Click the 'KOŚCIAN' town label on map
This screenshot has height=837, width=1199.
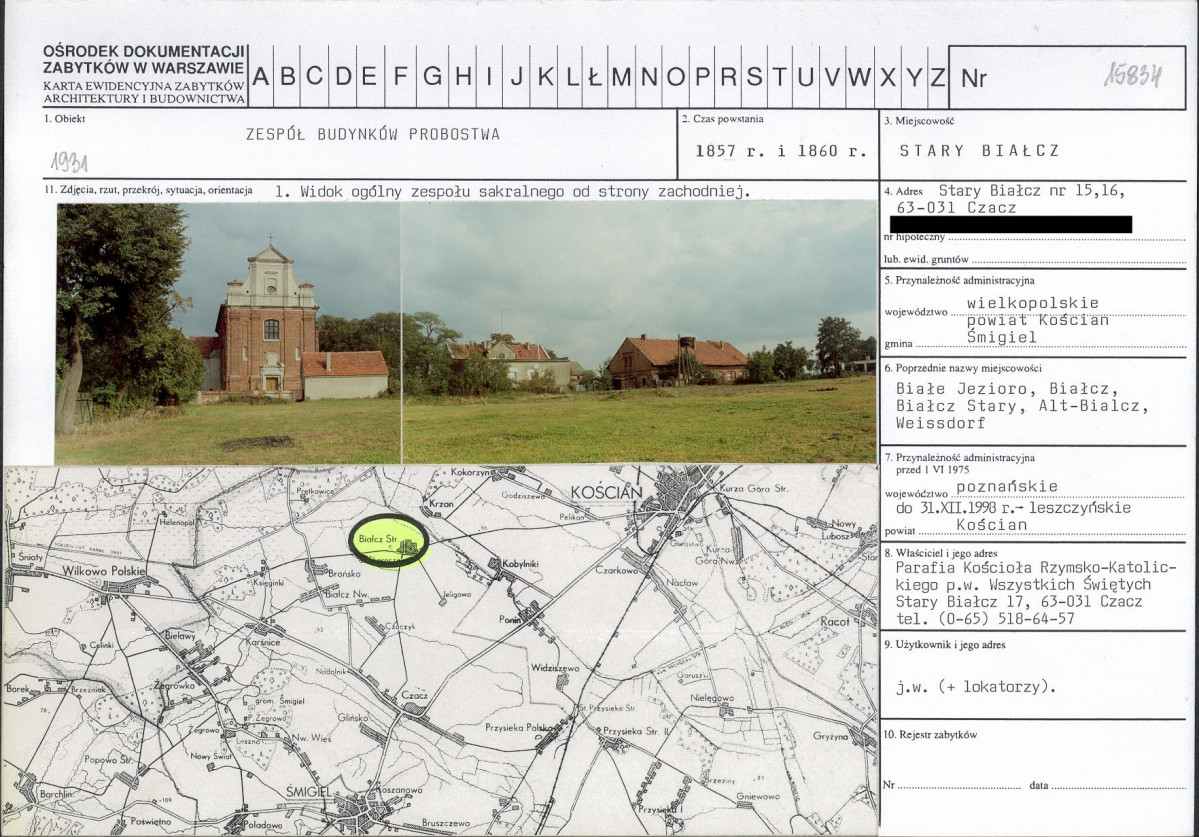pyautogui.click(x=606, y=493)
